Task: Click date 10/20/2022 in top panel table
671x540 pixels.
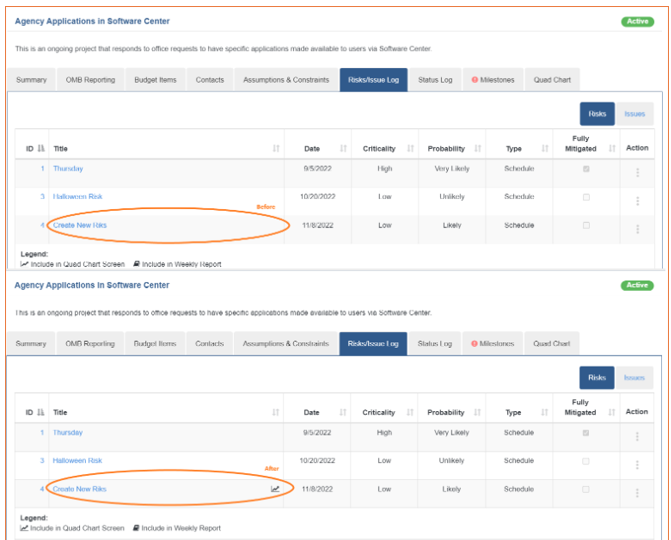Action: pyautogui.click(x=318, y=197)
